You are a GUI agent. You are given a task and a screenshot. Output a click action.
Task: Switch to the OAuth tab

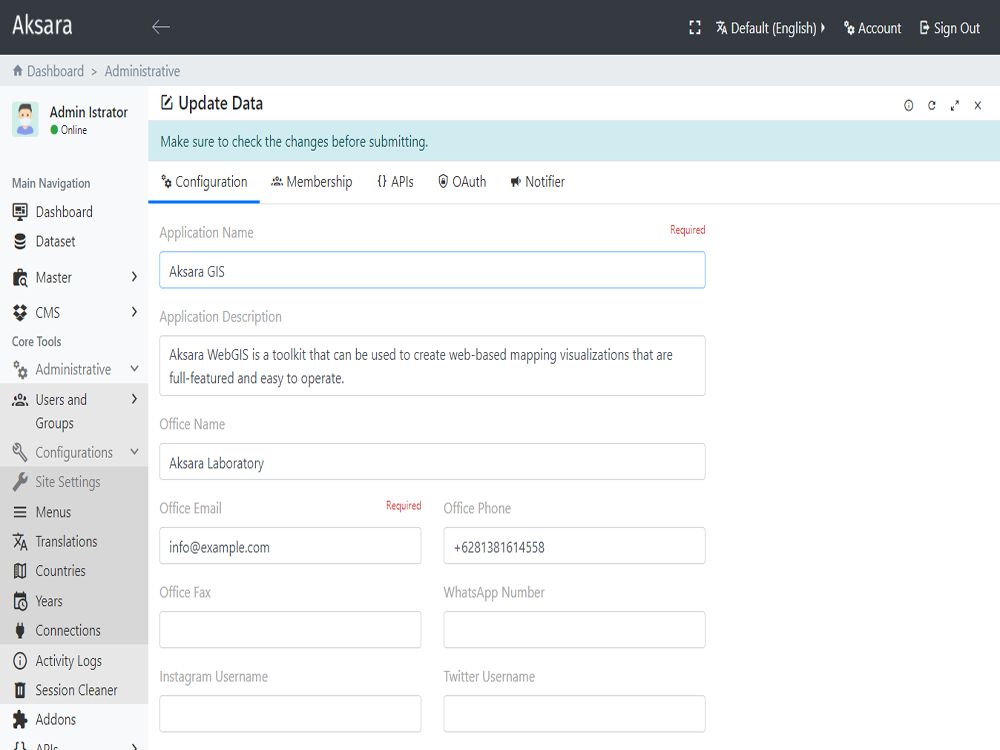click(x=462, y=182)
